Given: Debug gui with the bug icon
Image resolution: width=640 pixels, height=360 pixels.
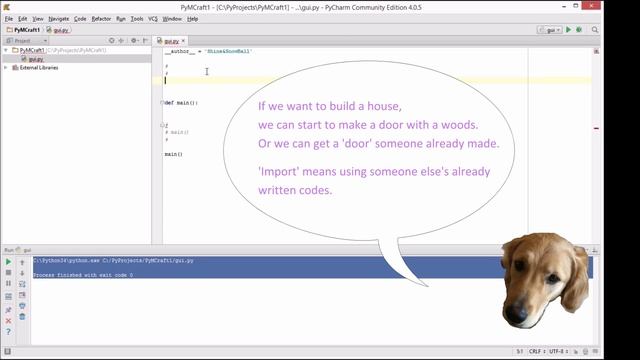Looking at the screenshot, I should click(579, 30).
